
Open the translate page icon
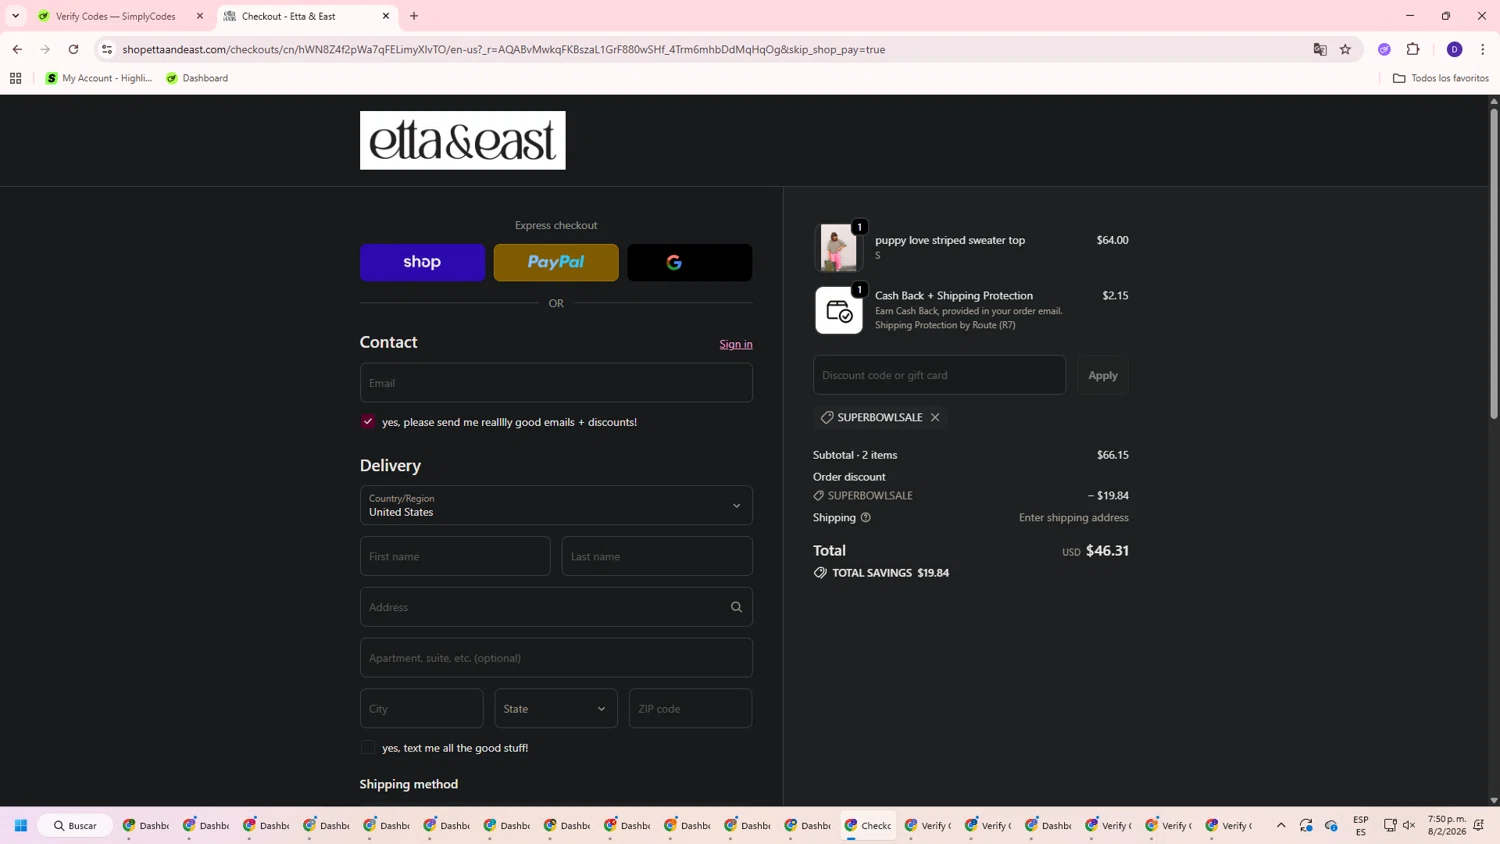(x=1320, y=49)
